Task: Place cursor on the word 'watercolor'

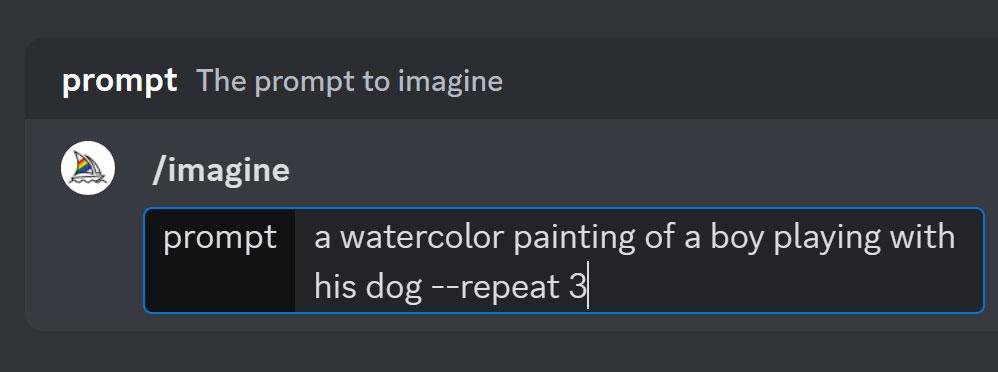Action: (x=423, y=238)
